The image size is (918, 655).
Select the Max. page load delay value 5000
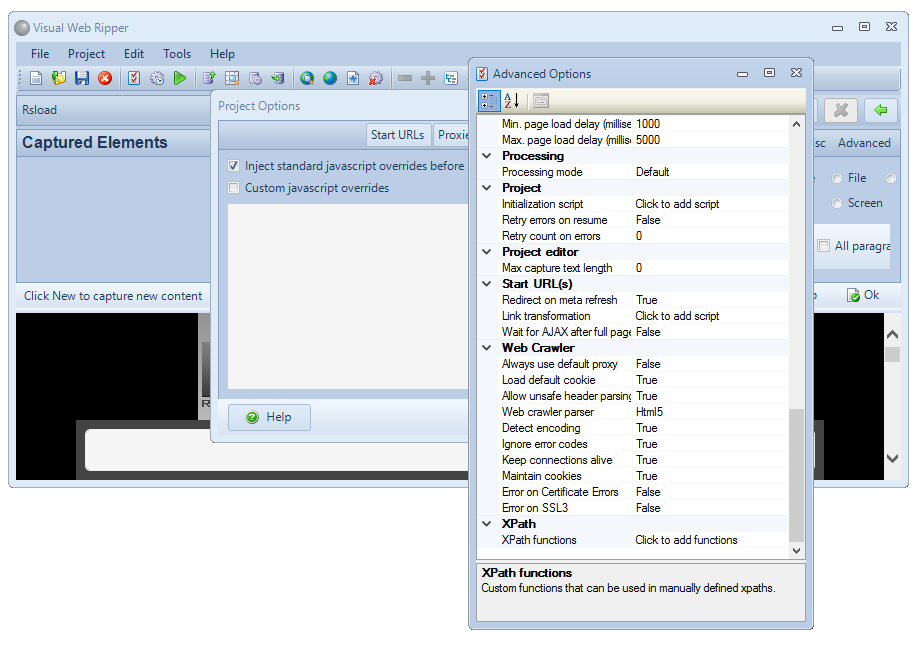(710, 140)
